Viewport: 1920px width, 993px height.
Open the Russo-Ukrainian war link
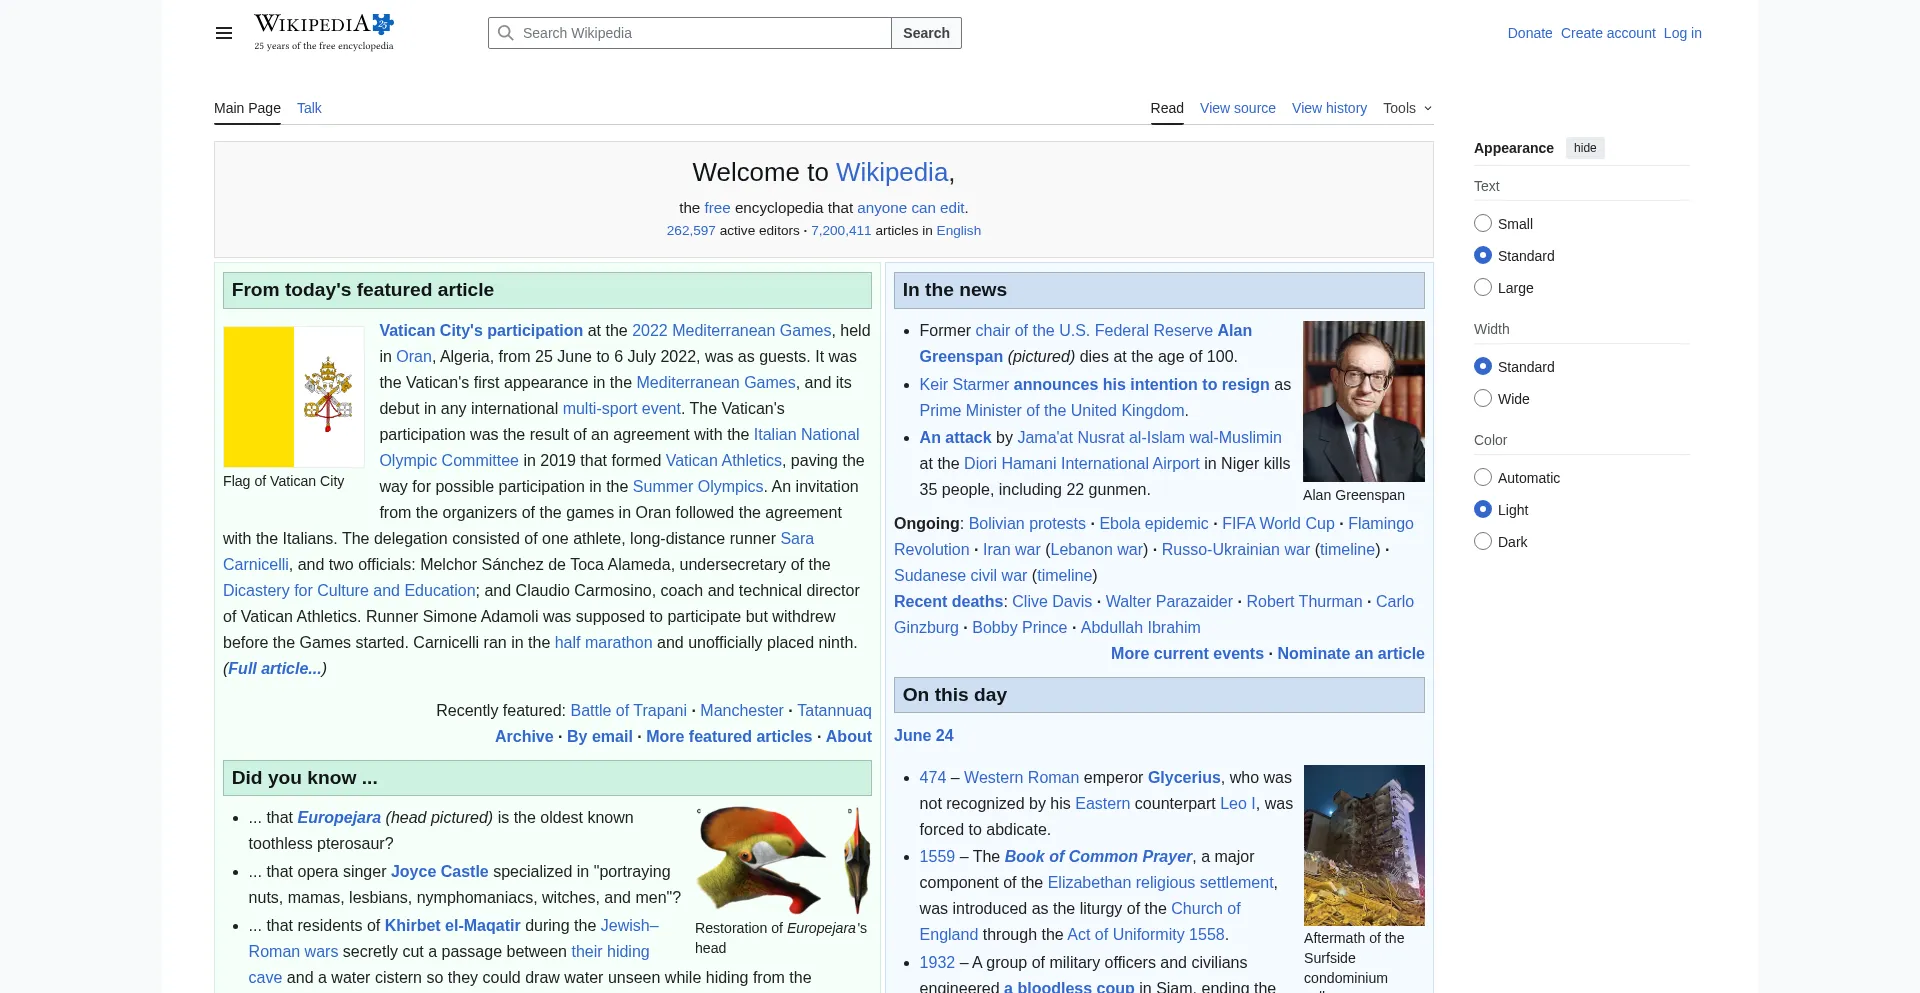coord(1235,549)
